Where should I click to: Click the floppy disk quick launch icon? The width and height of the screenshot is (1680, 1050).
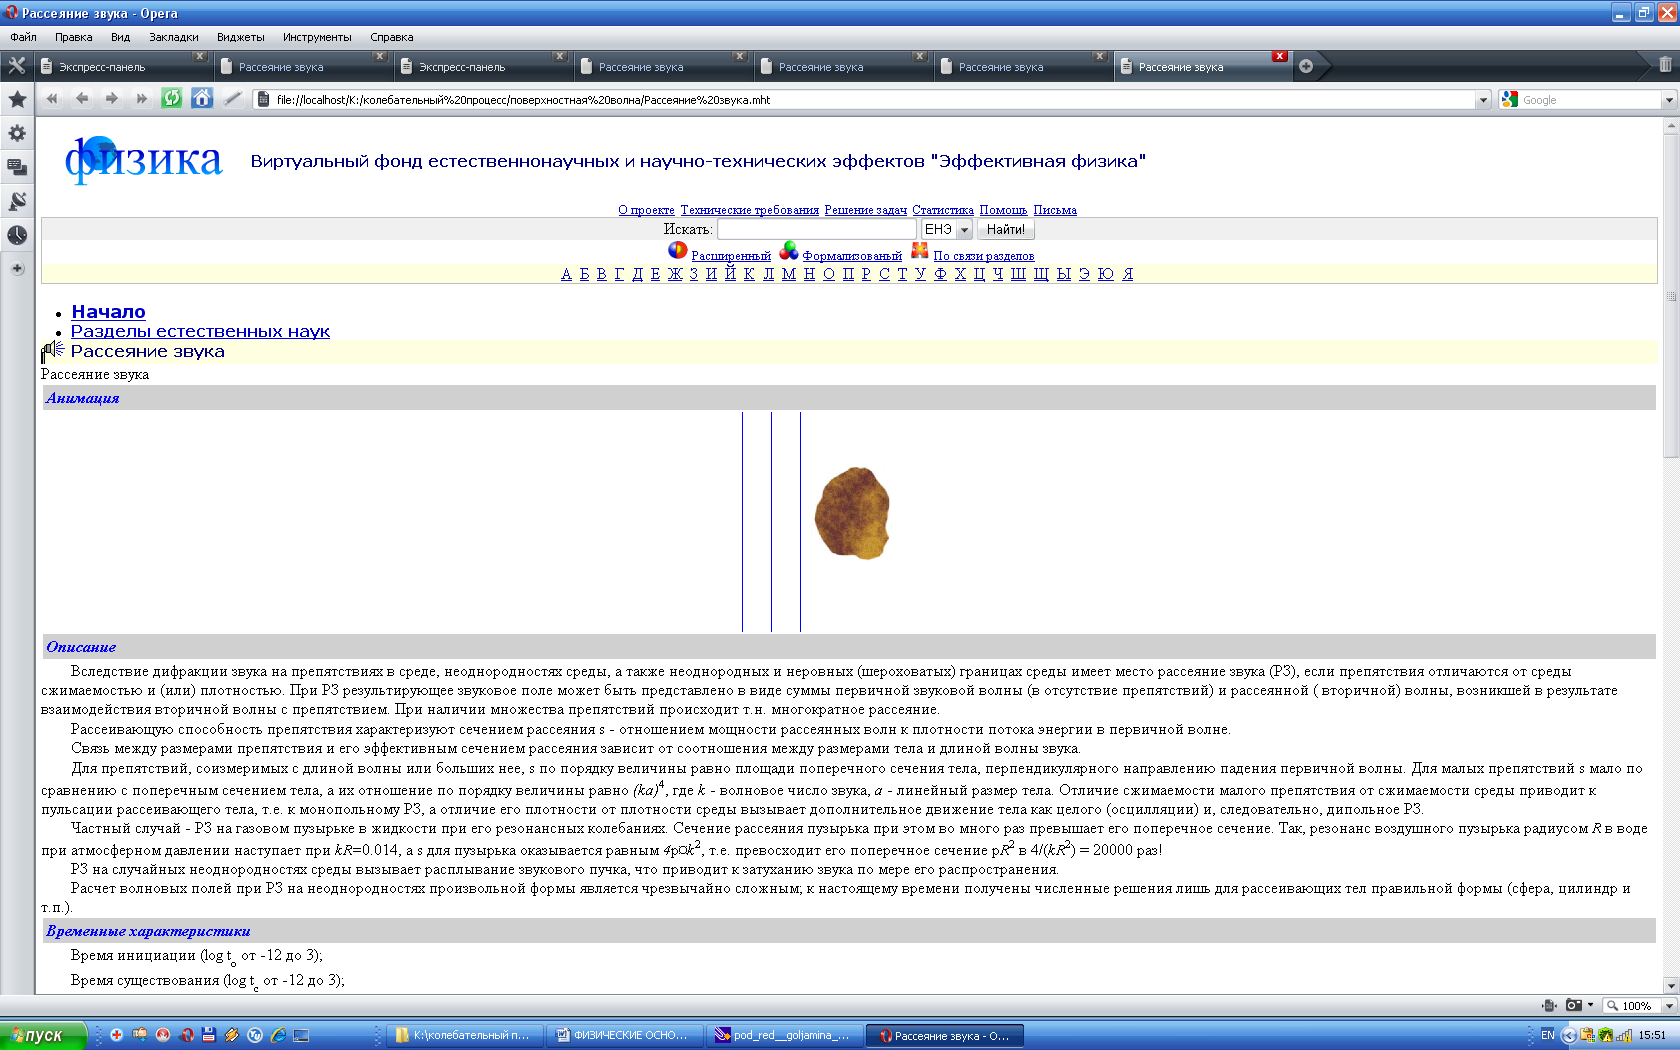209,1035
